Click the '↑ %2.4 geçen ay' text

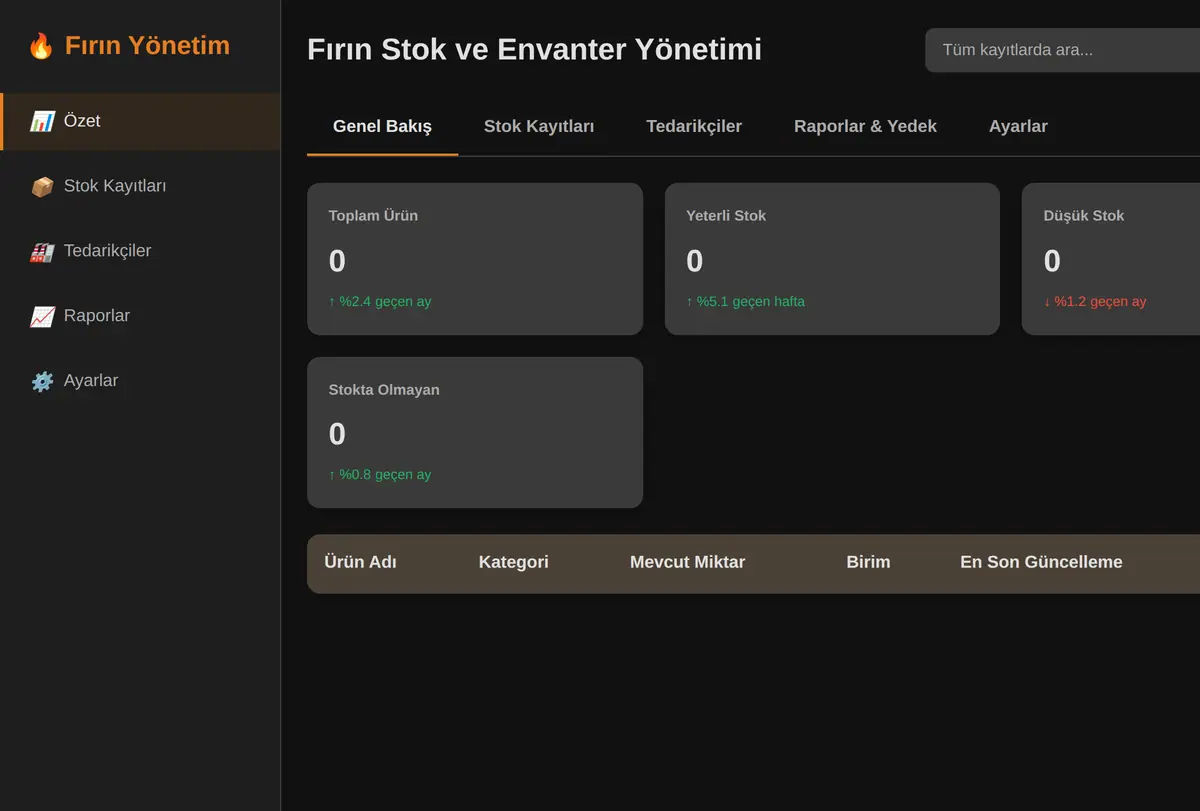380,301
